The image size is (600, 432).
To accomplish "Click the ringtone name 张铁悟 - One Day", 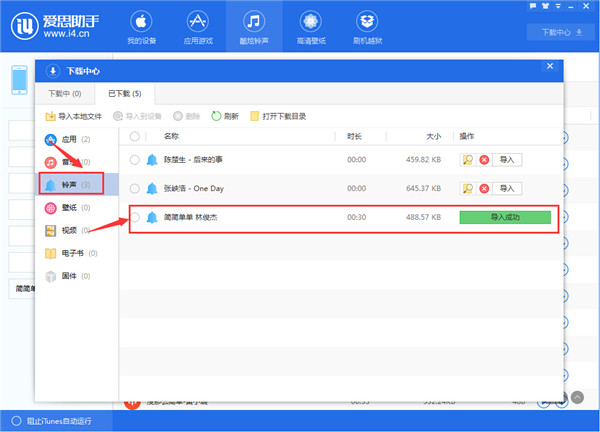I will (x=194, y=188).
